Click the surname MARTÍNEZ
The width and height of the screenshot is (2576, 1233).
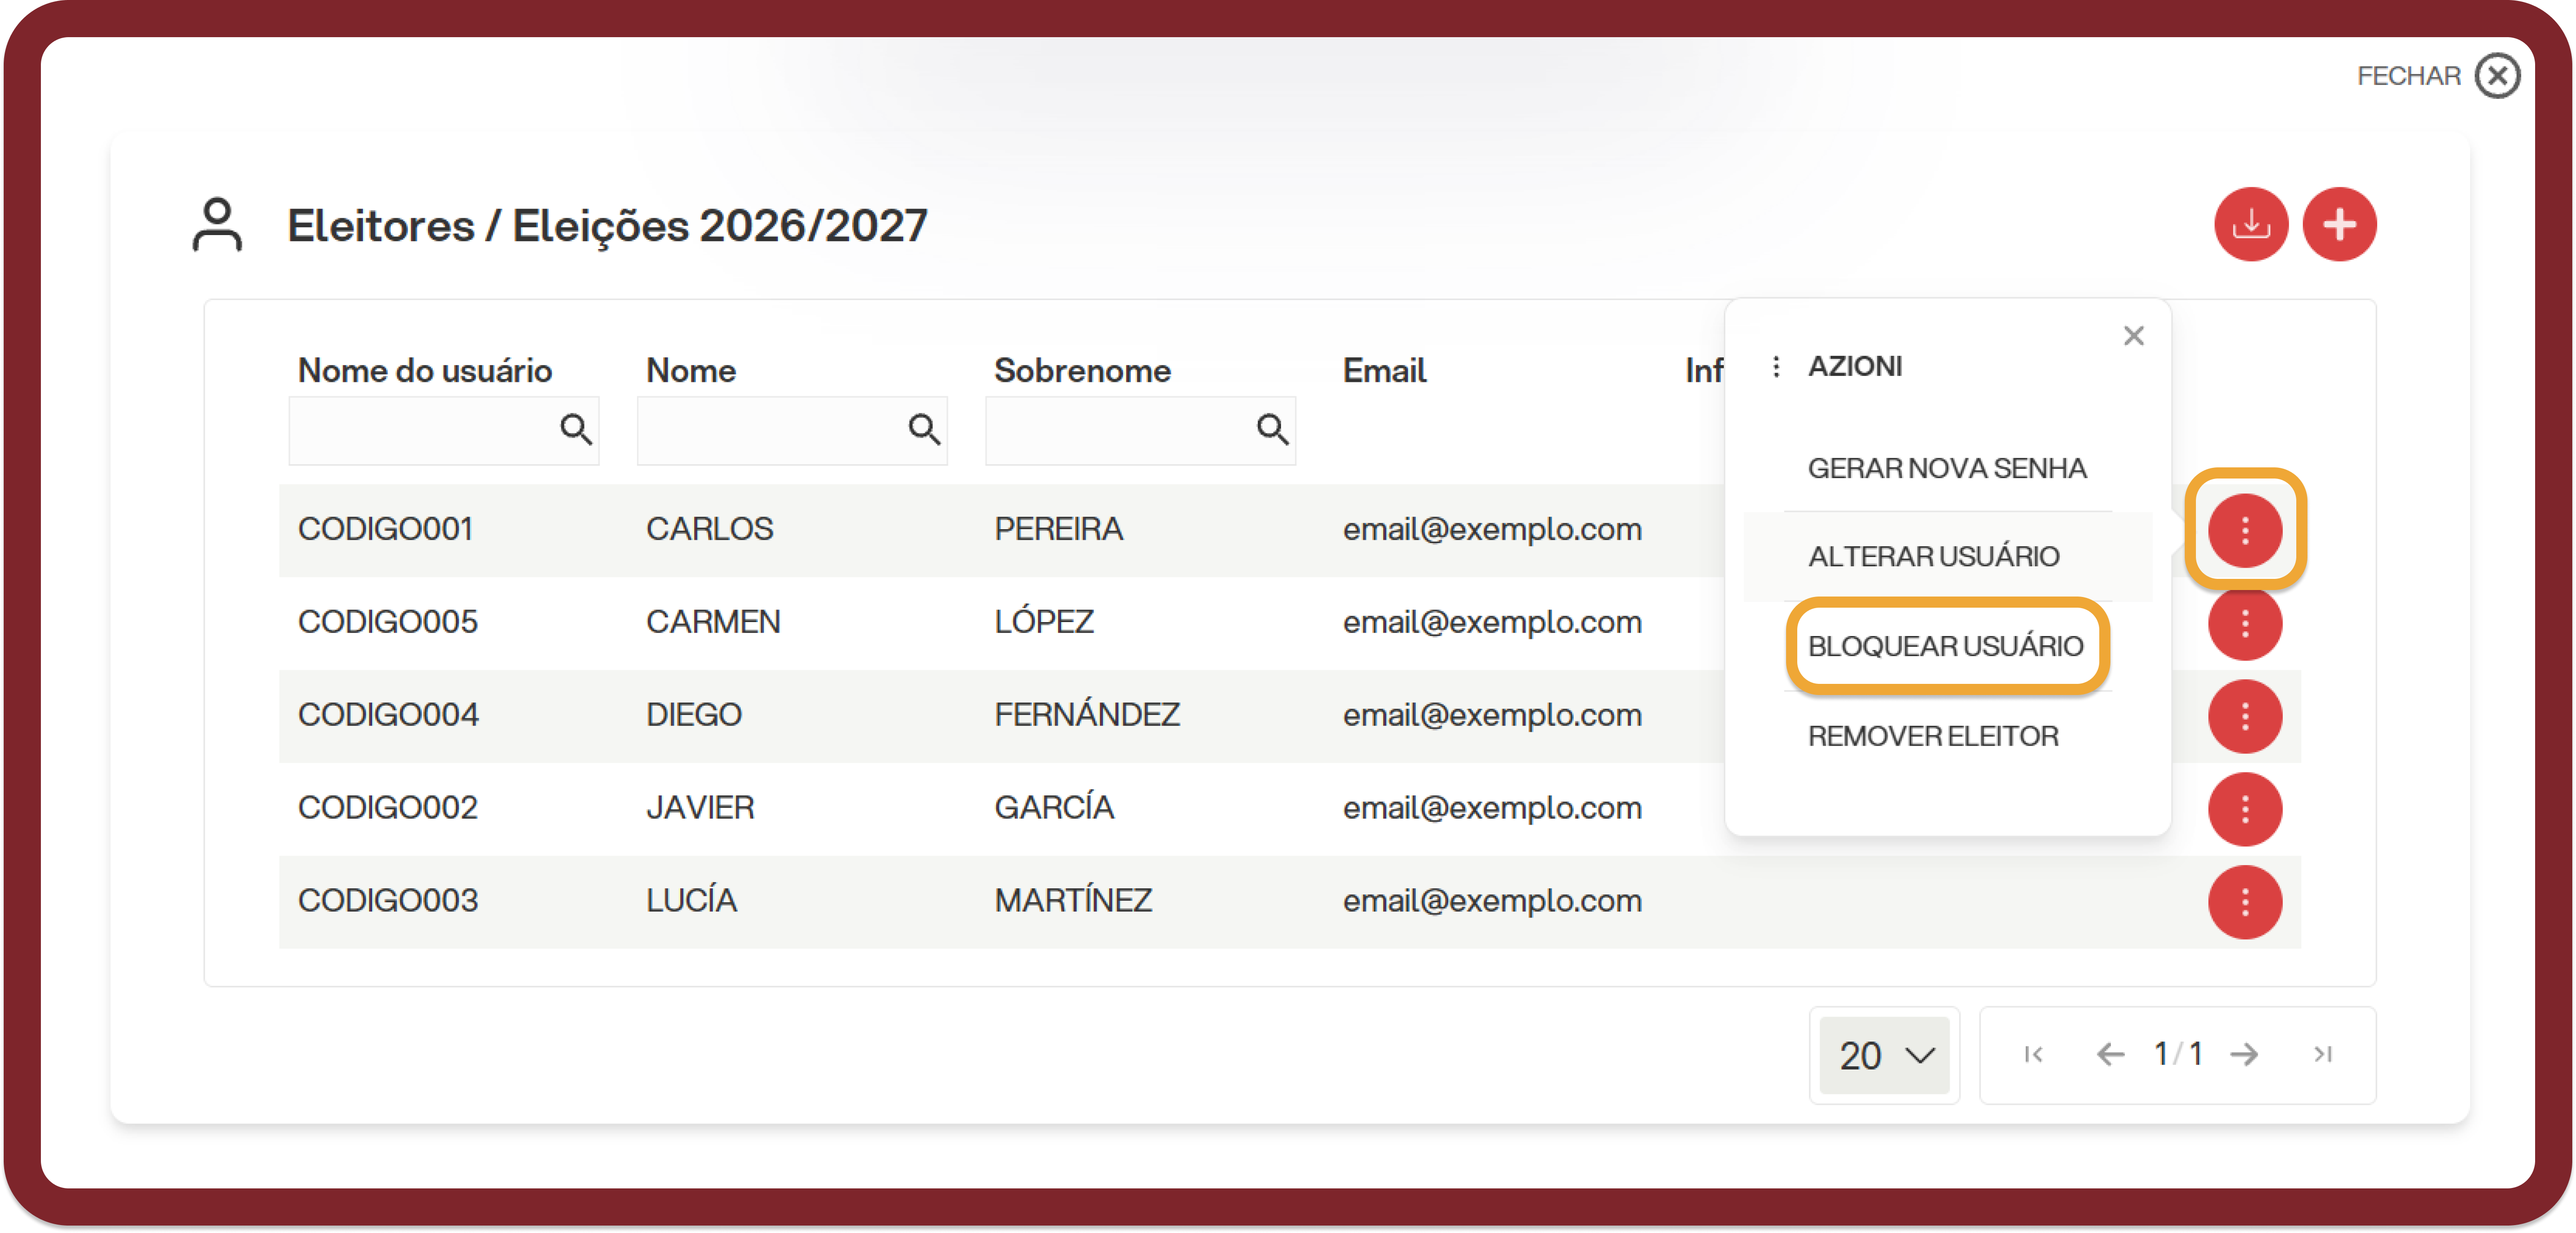click(1073, 899)
